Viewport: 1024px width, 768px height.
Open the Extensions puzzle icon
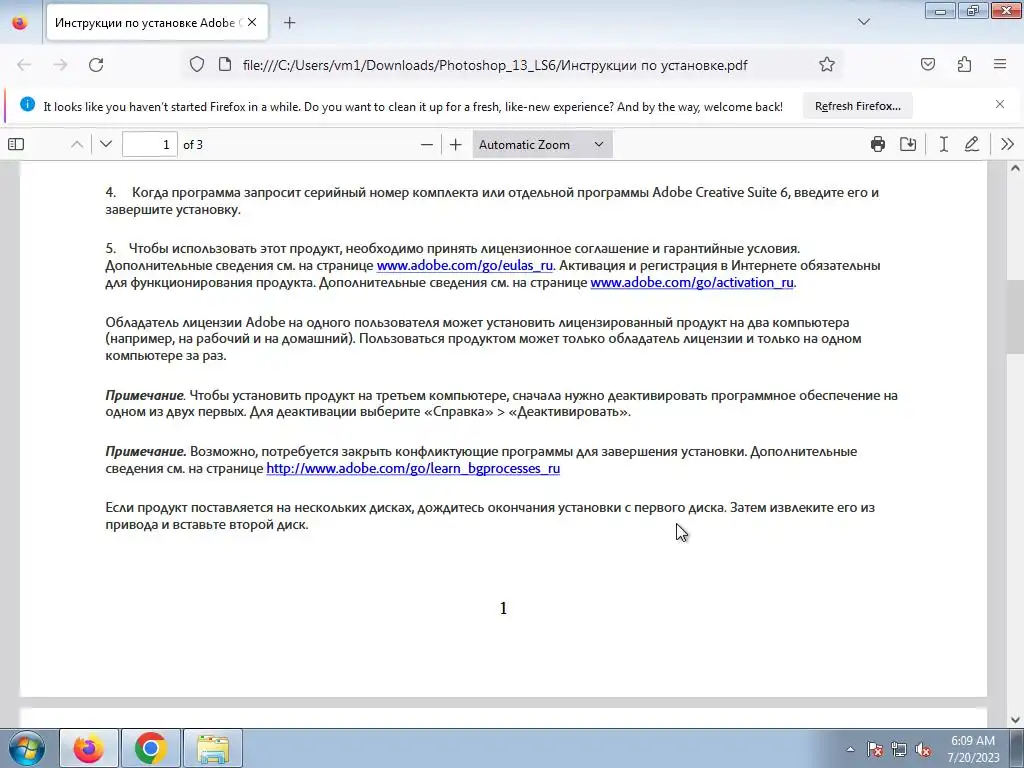pyautogui.click(x=964, y=65)
